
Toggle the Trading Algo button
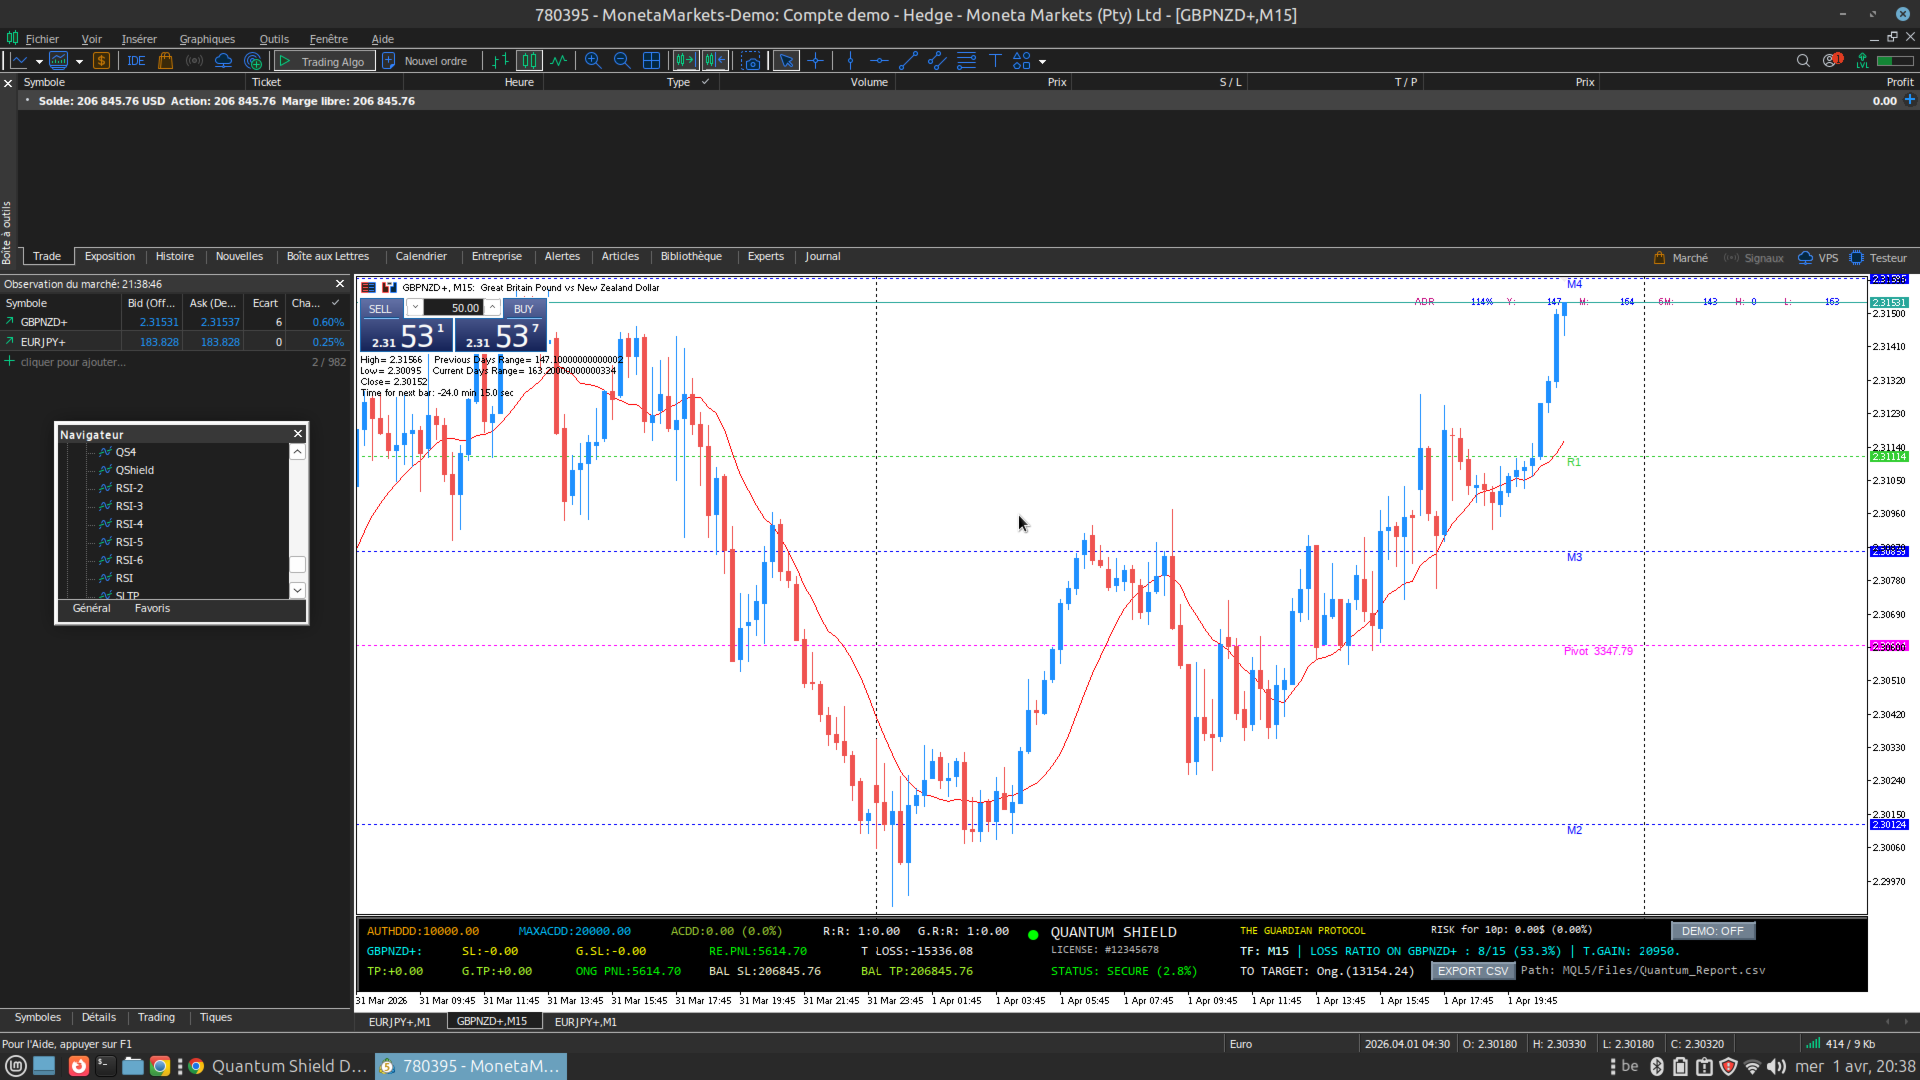(x=325, y=61)
